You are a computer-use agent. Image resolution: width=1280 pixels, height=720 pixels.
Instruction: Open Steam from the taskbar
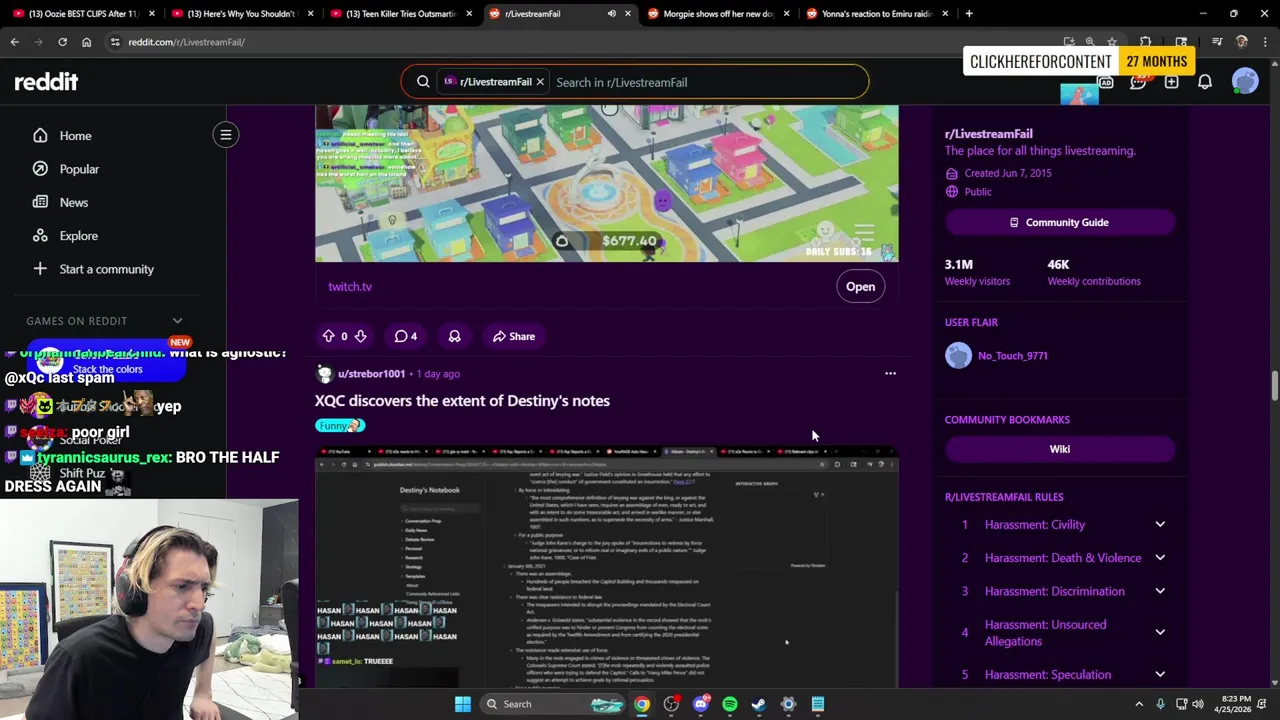pyautogui.click(x=759, y=704)
